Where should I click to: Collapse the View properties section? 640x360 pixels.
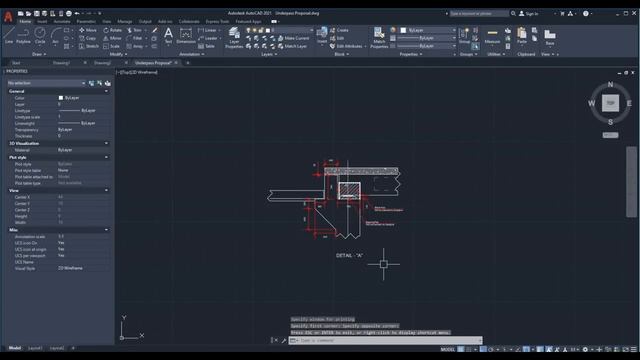pos(107,190)
